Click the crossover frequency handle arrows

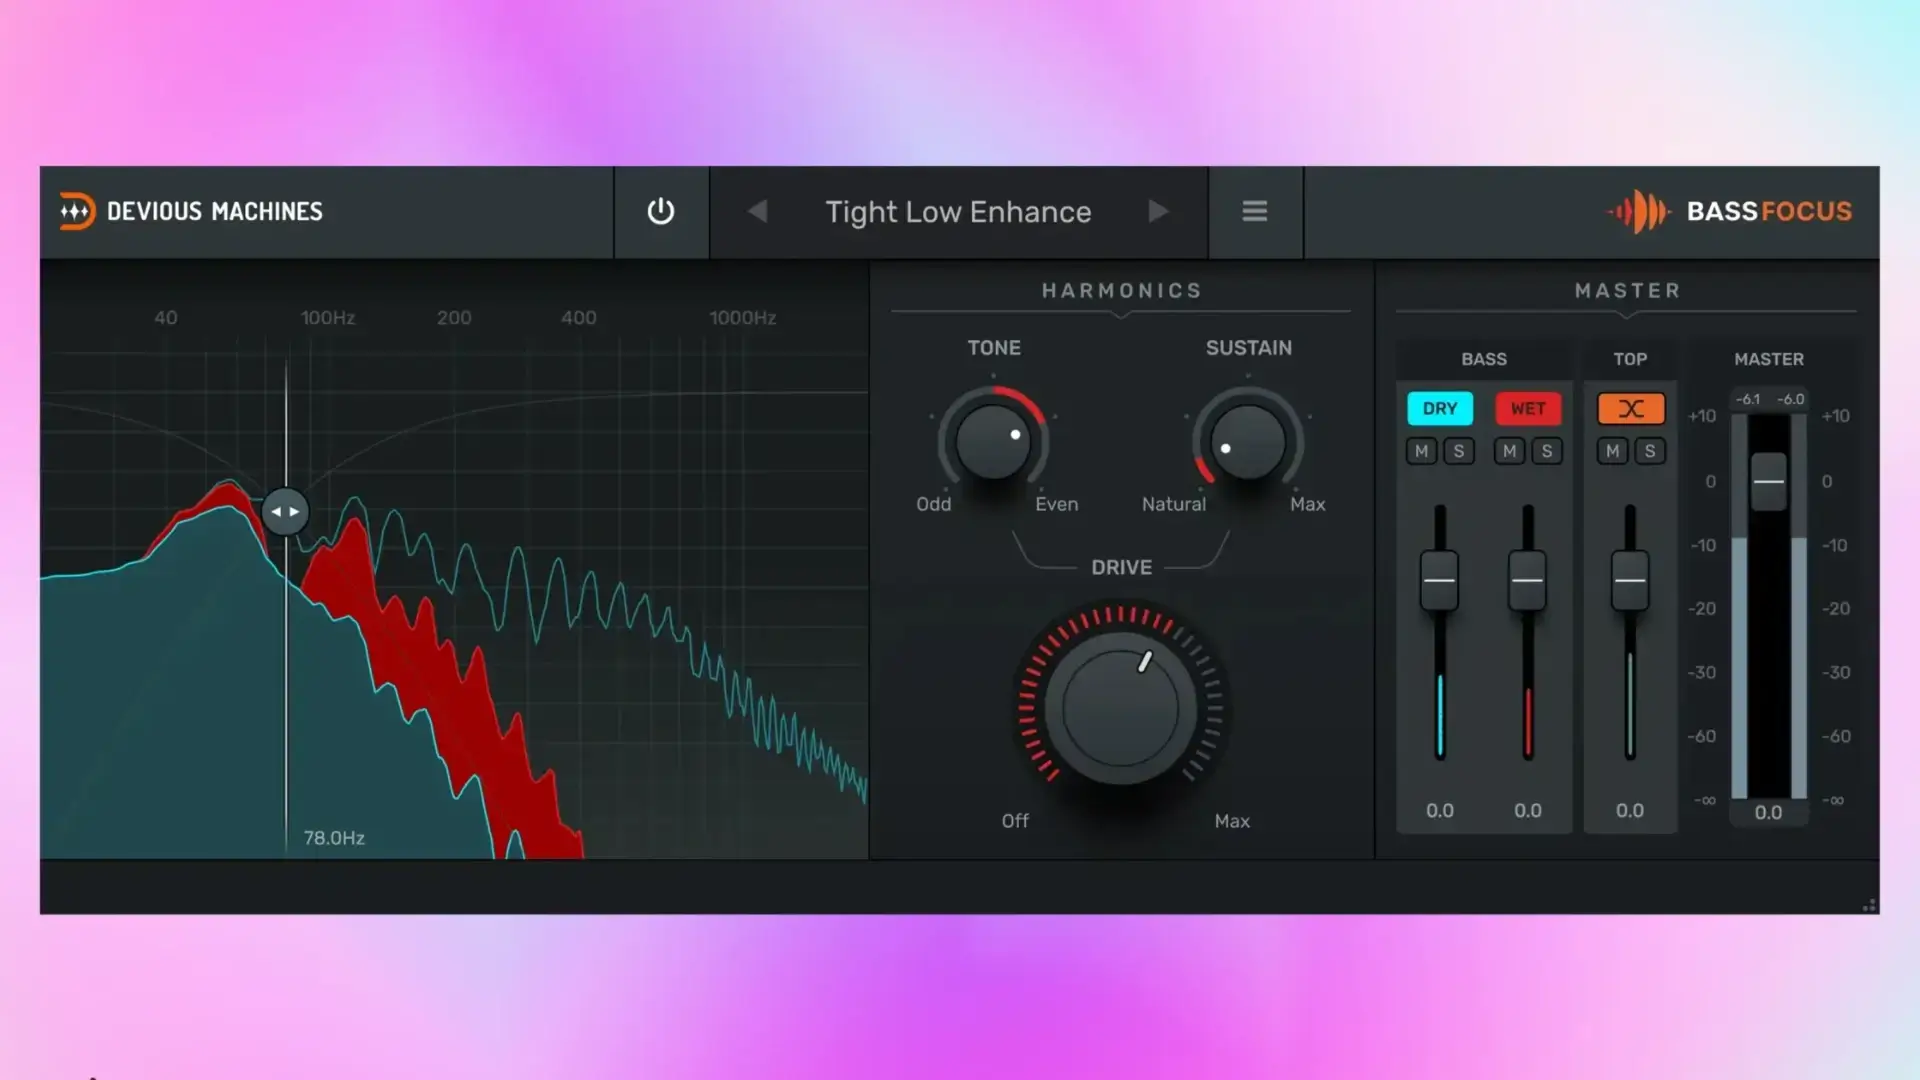tap(285, 511)
